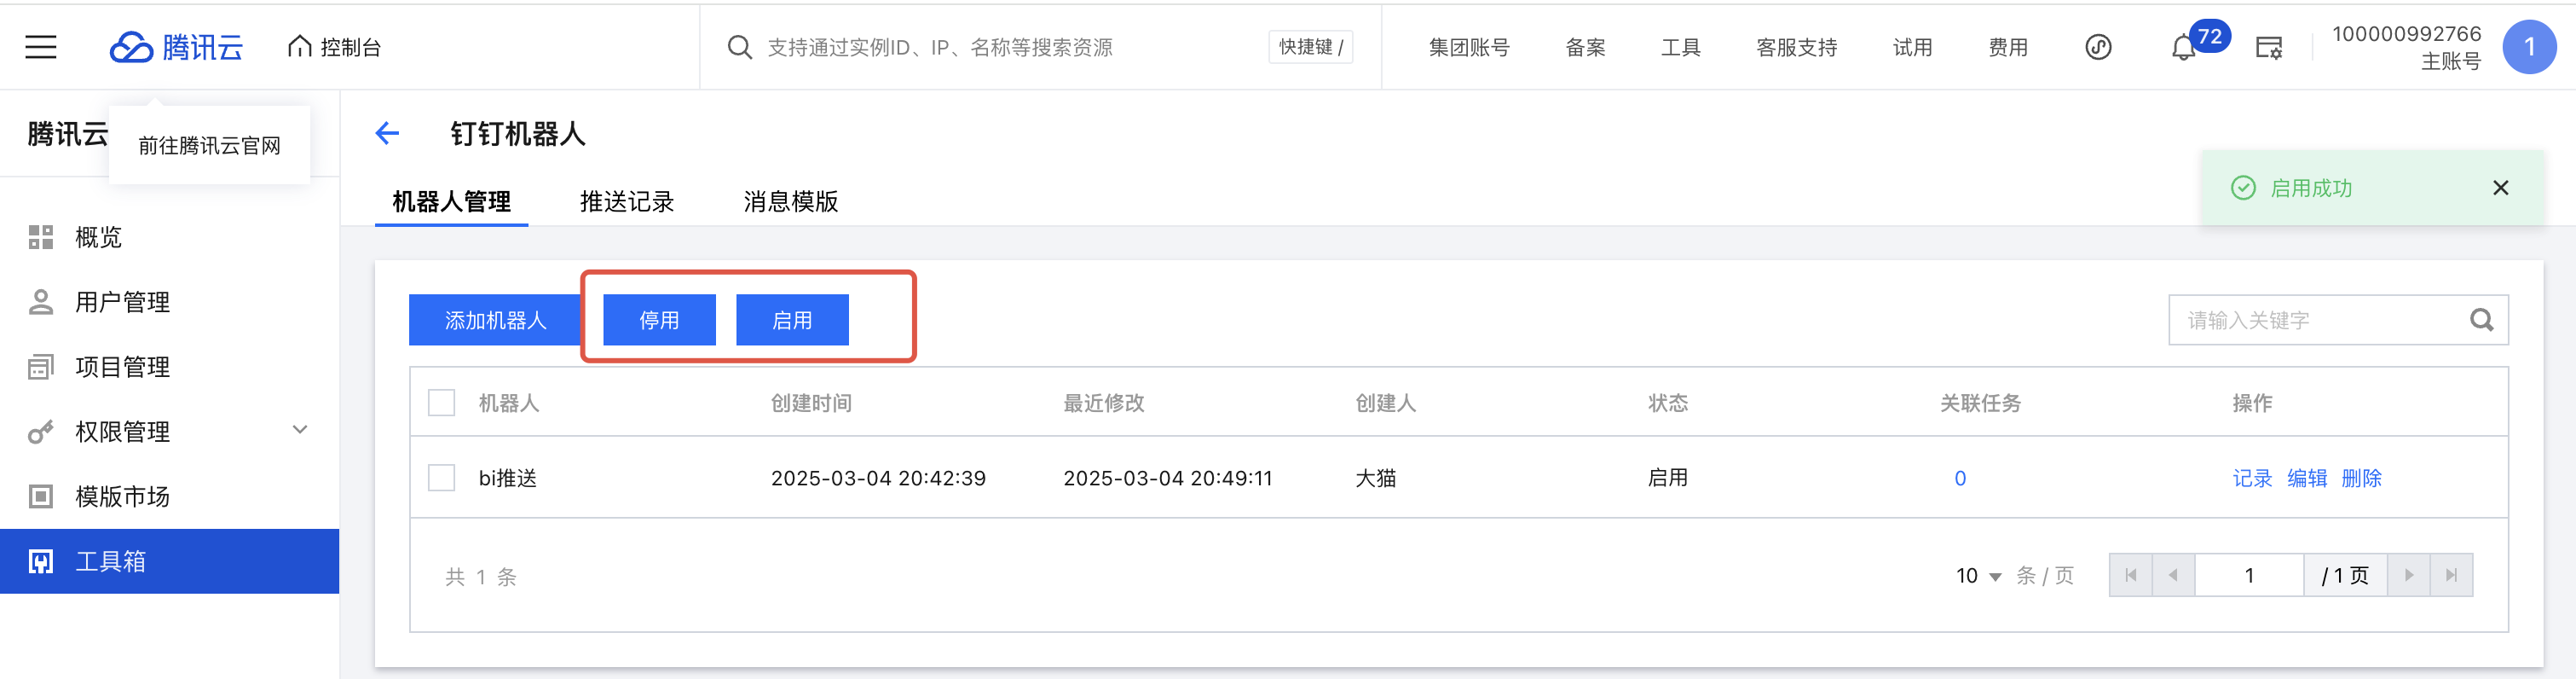This screenshot has height=679, width=2576.
Task: Click the 创建时间 column header
Action: pyautogui.click(x=811, y=403)
